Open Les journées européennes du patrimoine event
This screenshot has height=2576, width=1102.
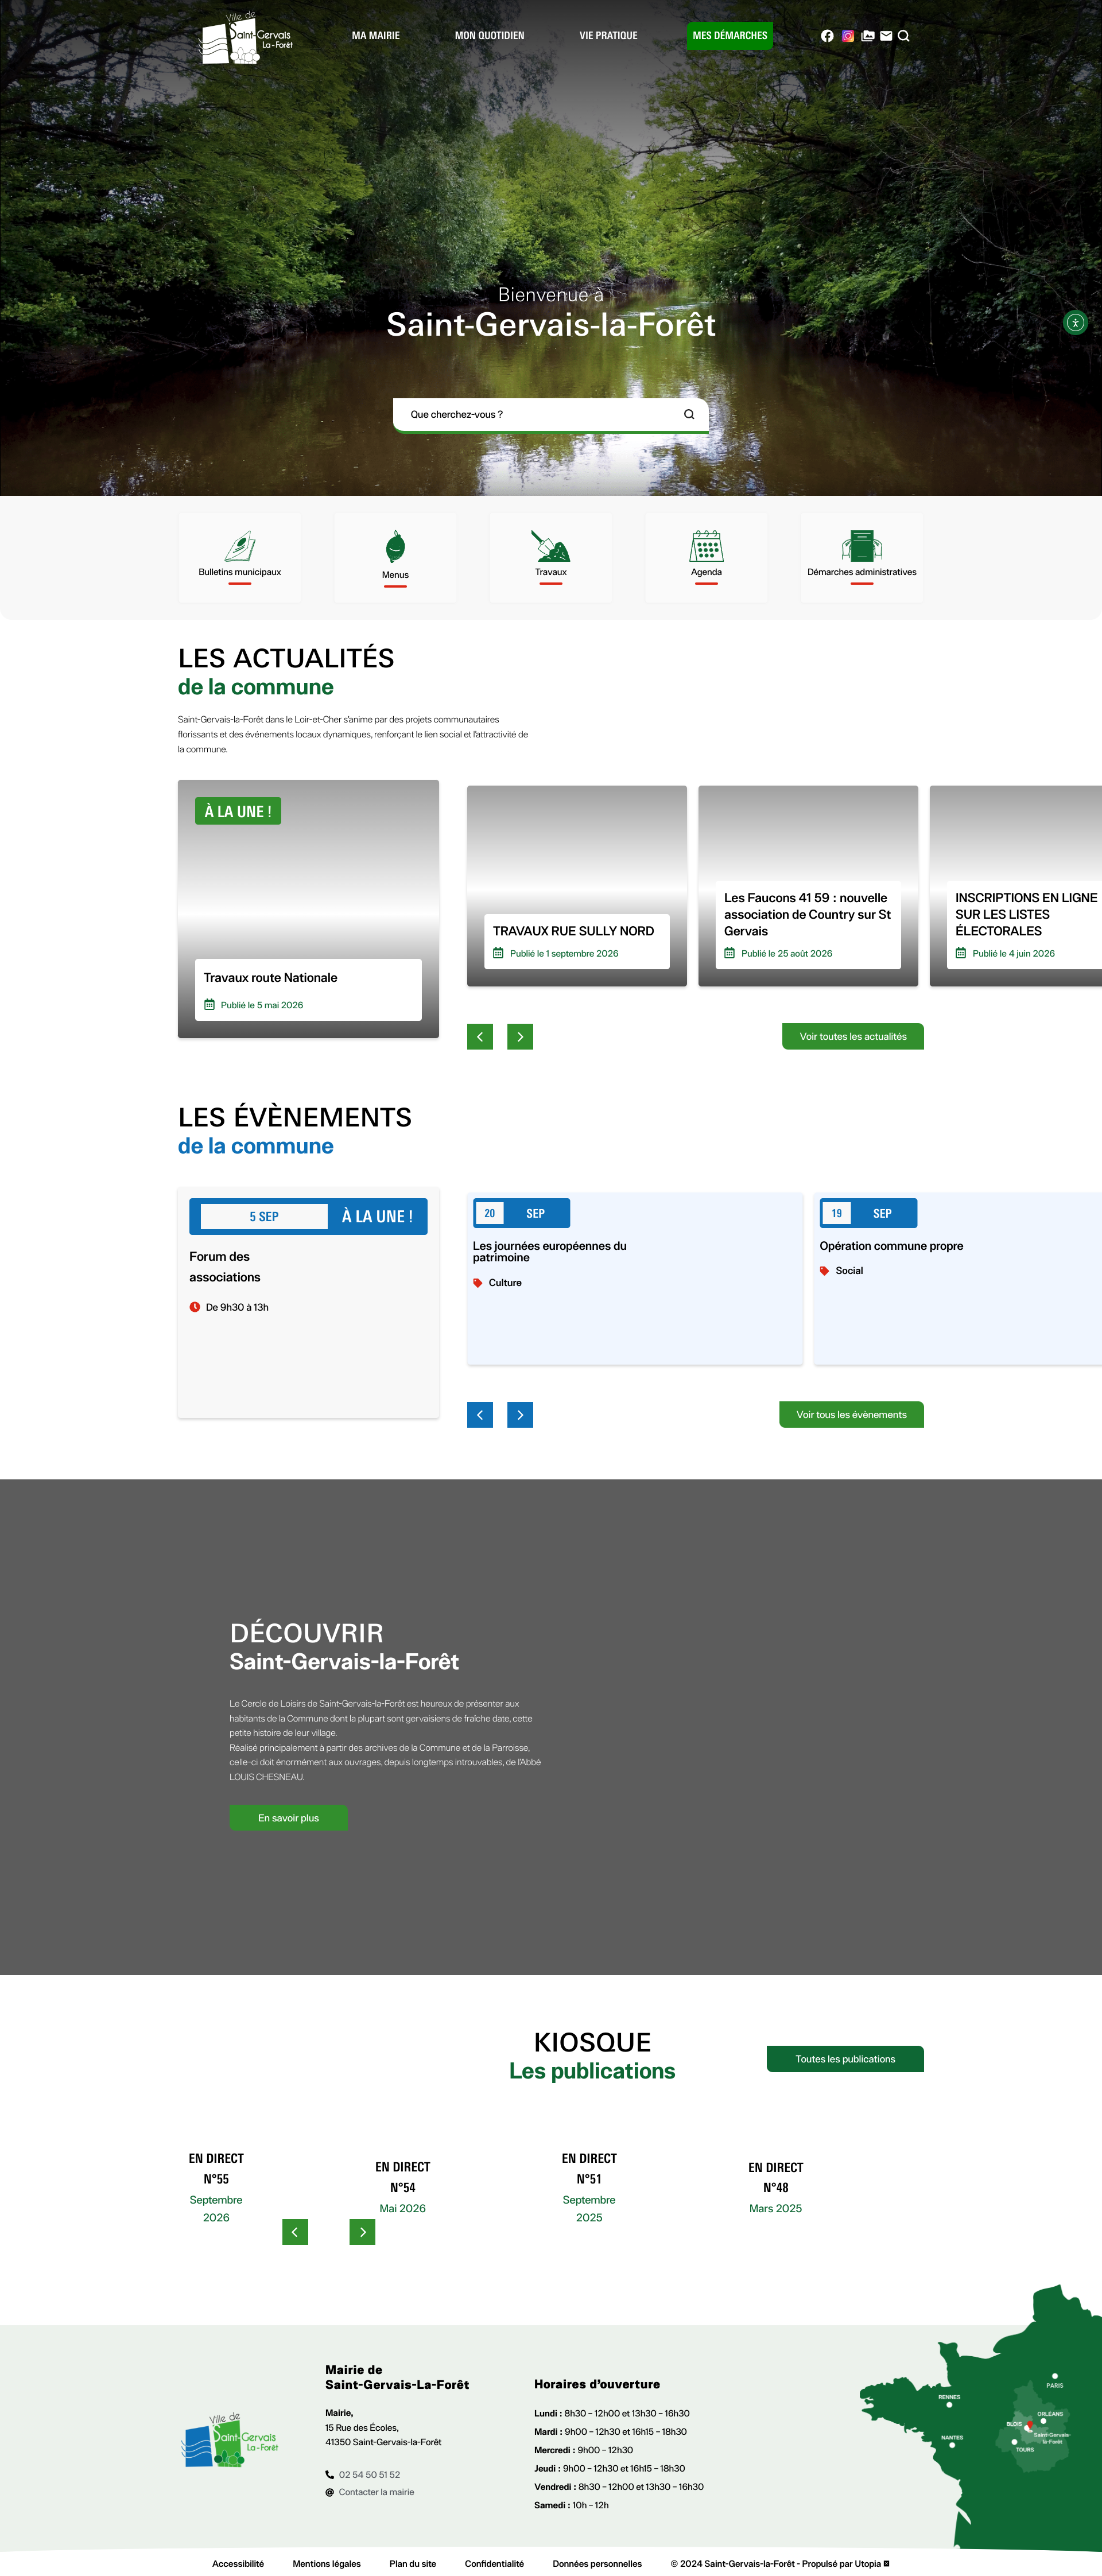[635, 1278]
